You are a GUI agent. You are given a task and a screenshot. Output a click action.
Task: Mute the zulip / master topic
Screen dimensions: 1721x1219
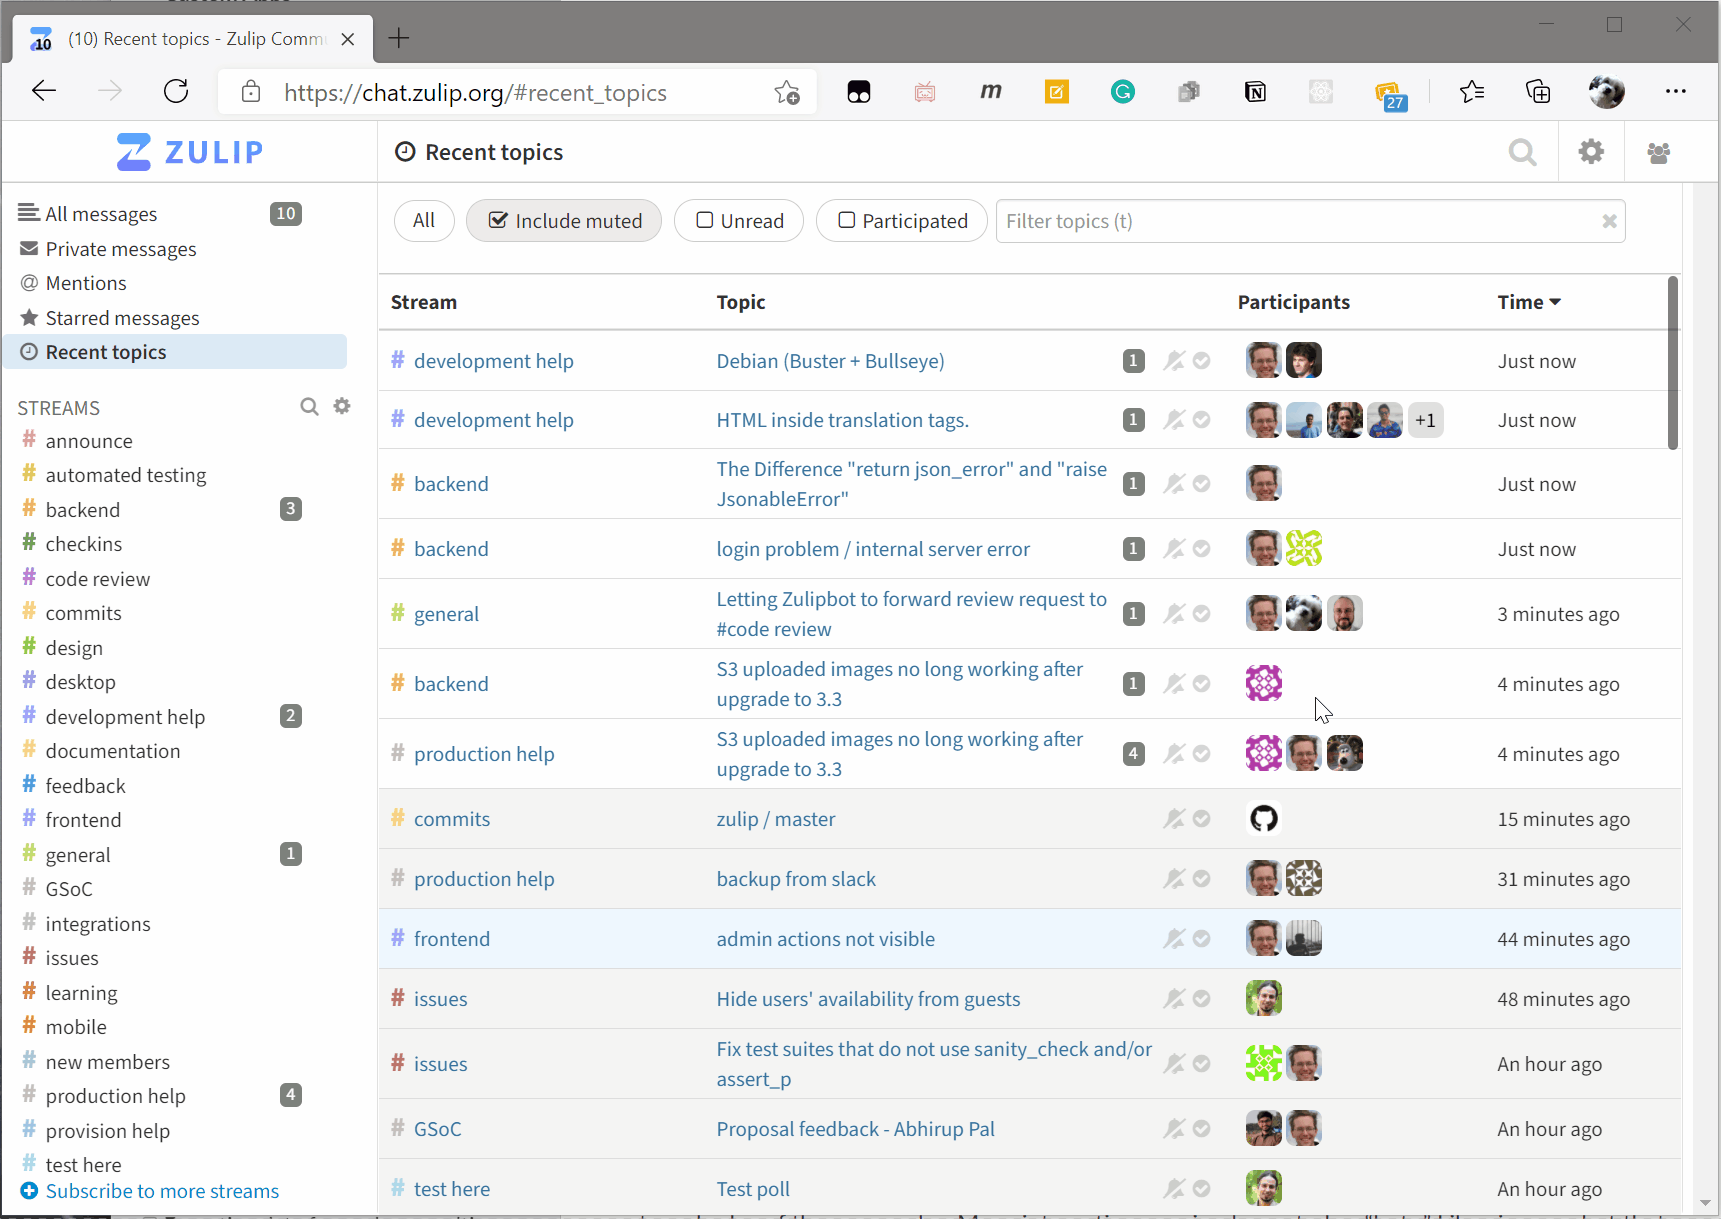pos(1174,819)
